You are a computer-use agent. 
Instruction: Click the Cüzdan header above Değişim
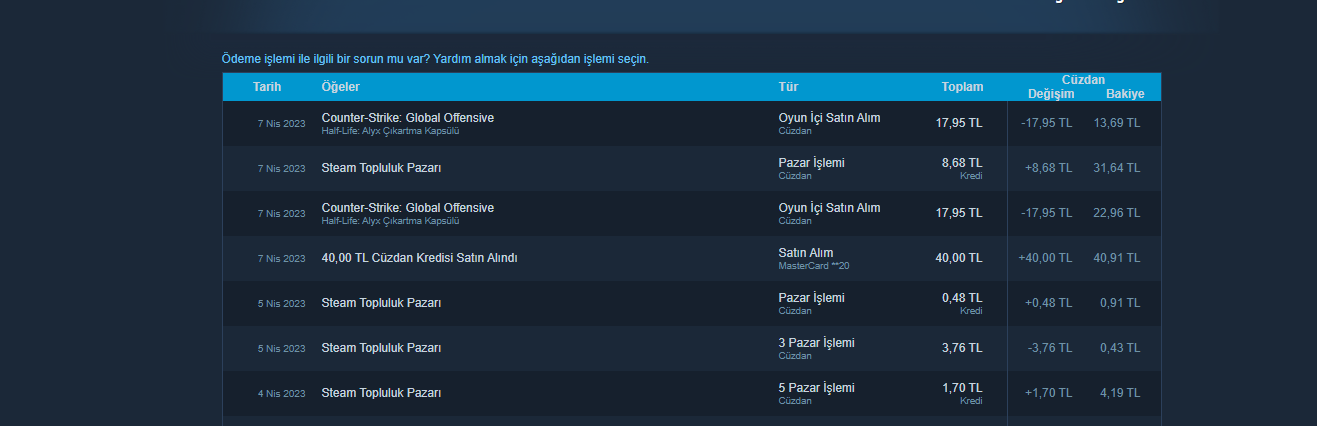1083,79
